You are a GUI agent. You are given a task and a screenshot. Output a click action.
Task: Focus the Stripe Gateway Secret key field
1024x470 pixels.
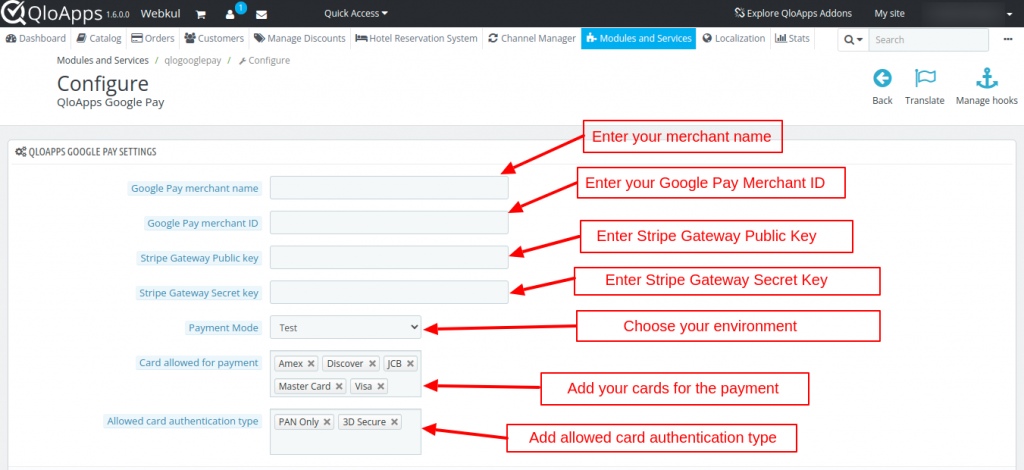point(389,292)
